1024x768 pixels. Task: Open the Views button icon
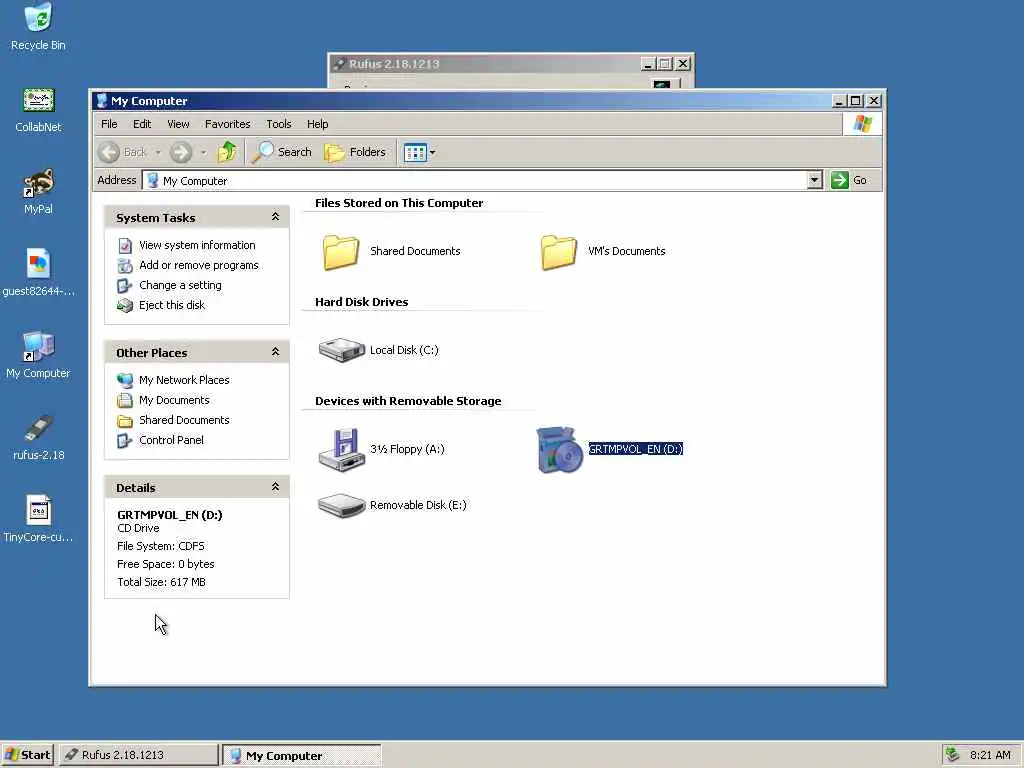tap(415, 153)
